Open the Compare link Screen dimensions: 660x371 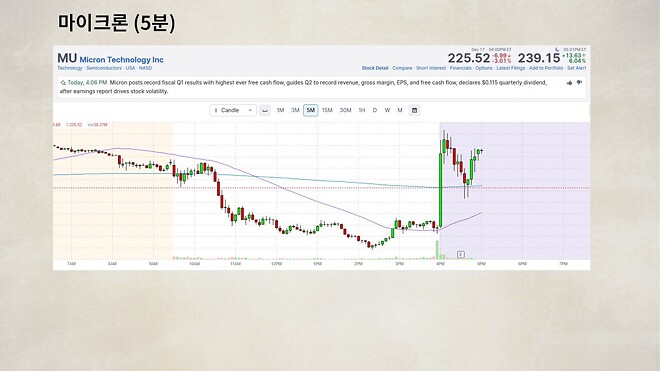402,68
